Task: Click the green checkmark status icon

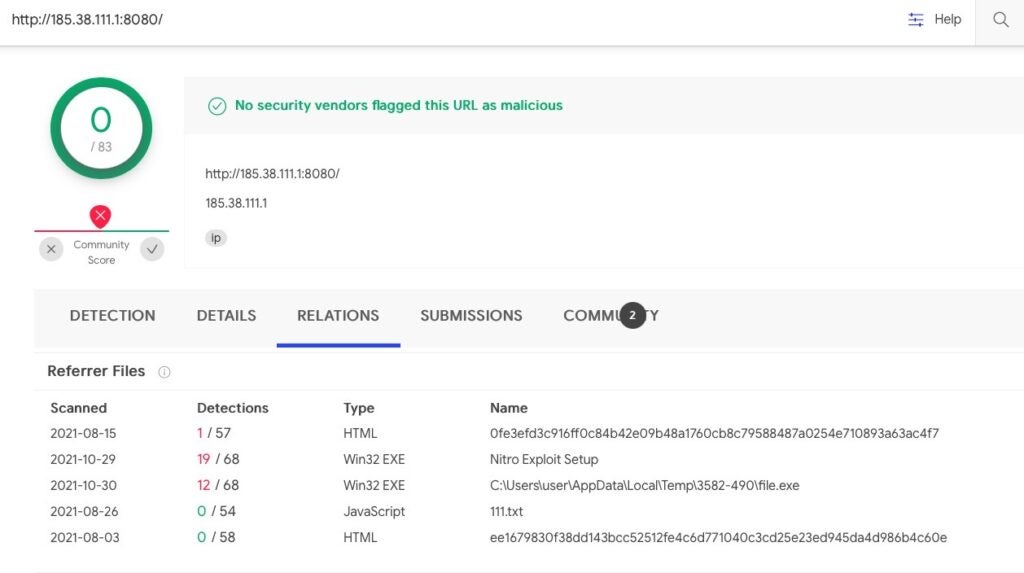Action: [217, 106]
